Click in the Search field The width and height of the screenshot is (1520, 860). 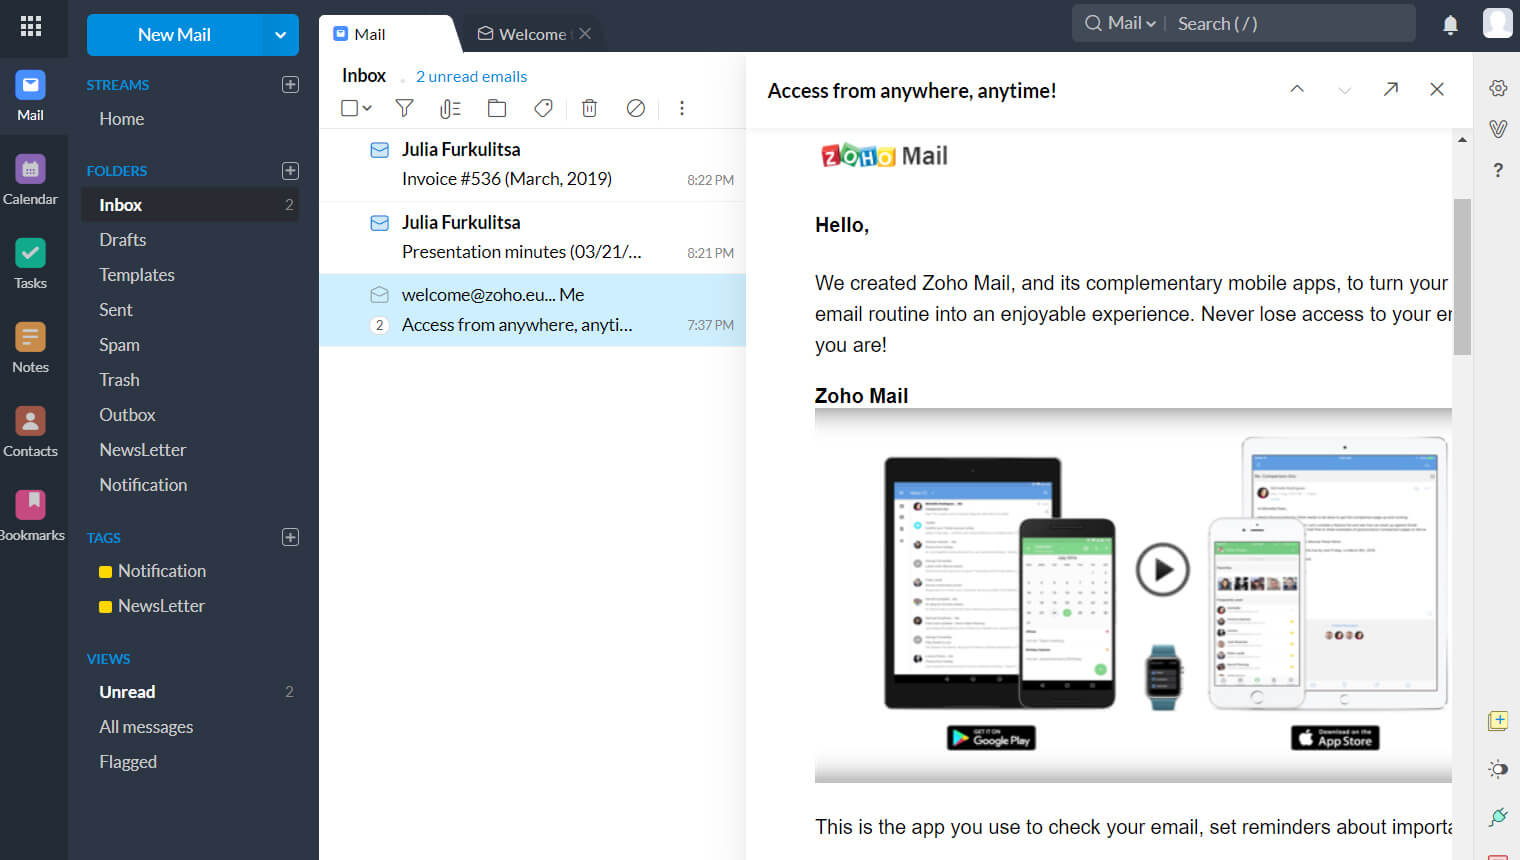[x=1290, y=23]
